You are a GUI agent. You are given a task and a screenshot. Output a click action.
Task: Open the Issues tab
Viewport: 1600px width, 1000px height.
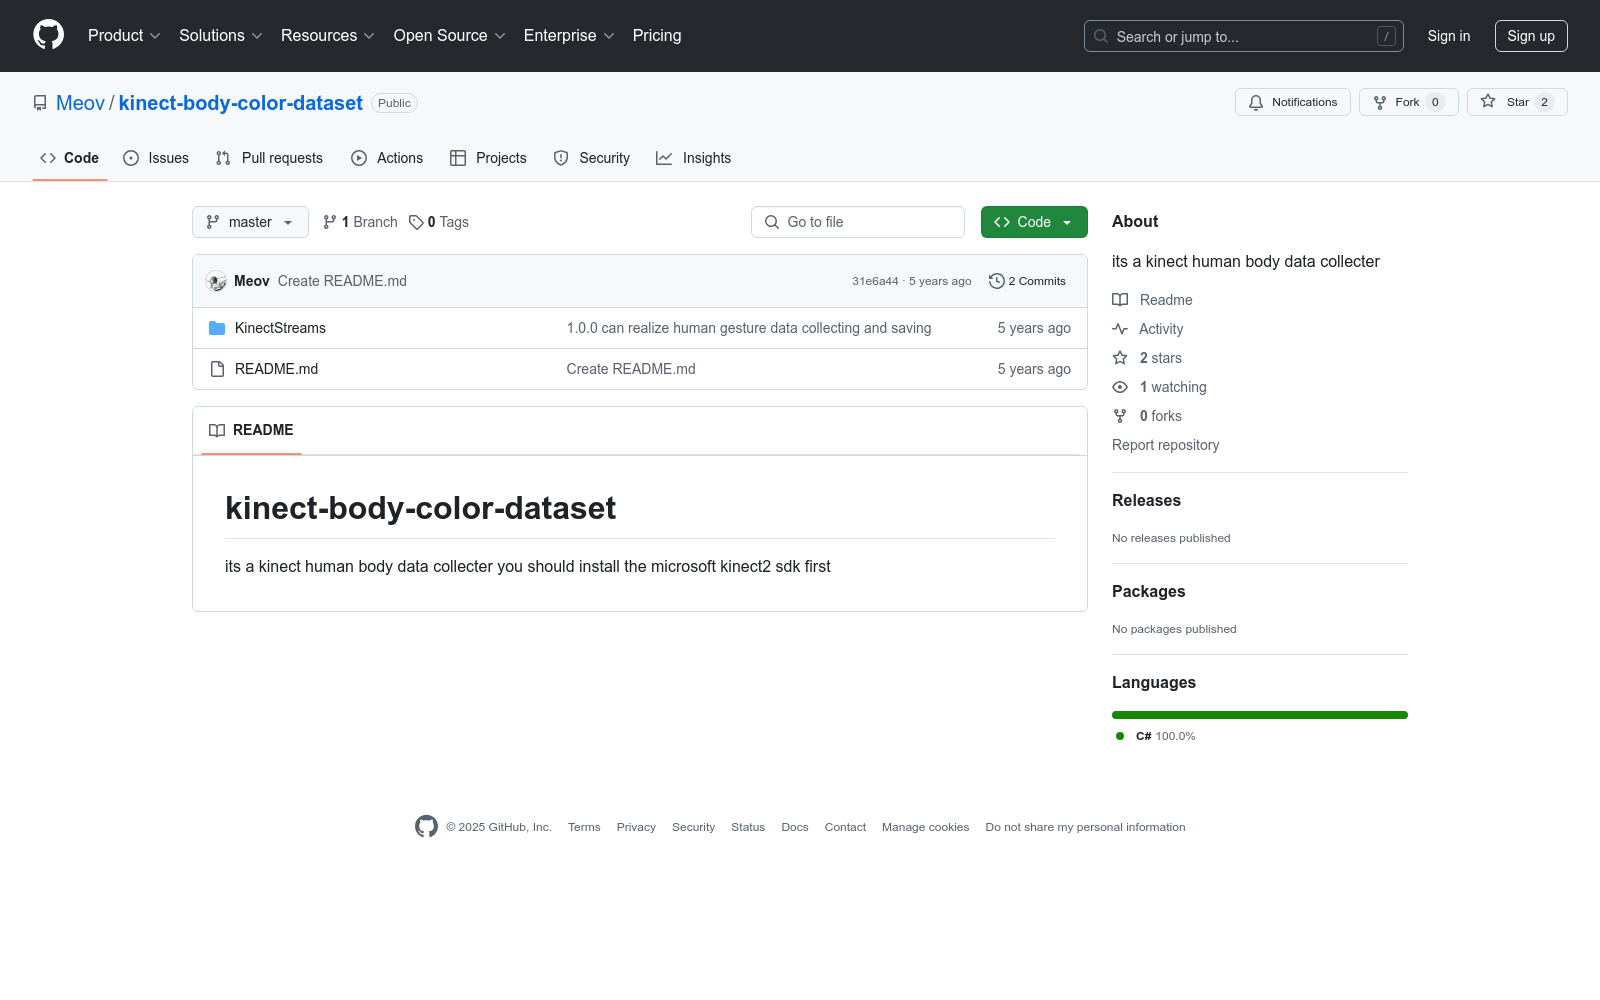point(156,158)
